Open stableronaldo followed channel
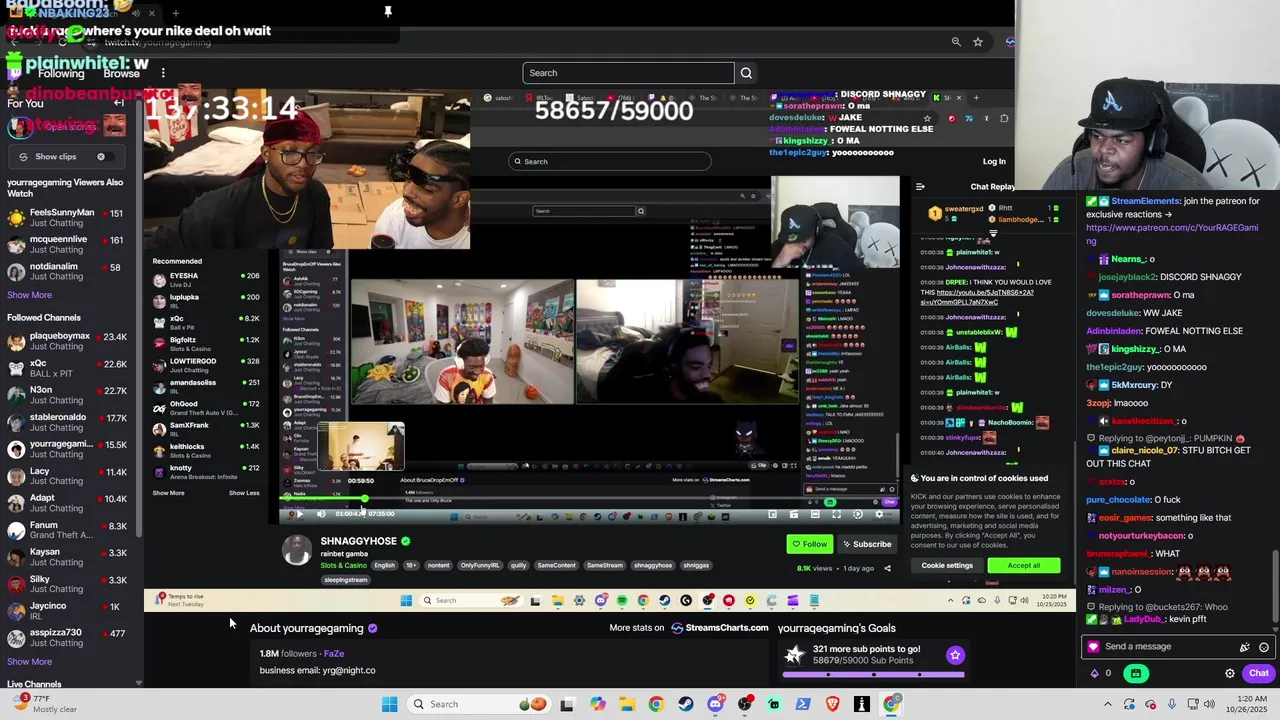The image size is (1280, 720). point(68,422)
